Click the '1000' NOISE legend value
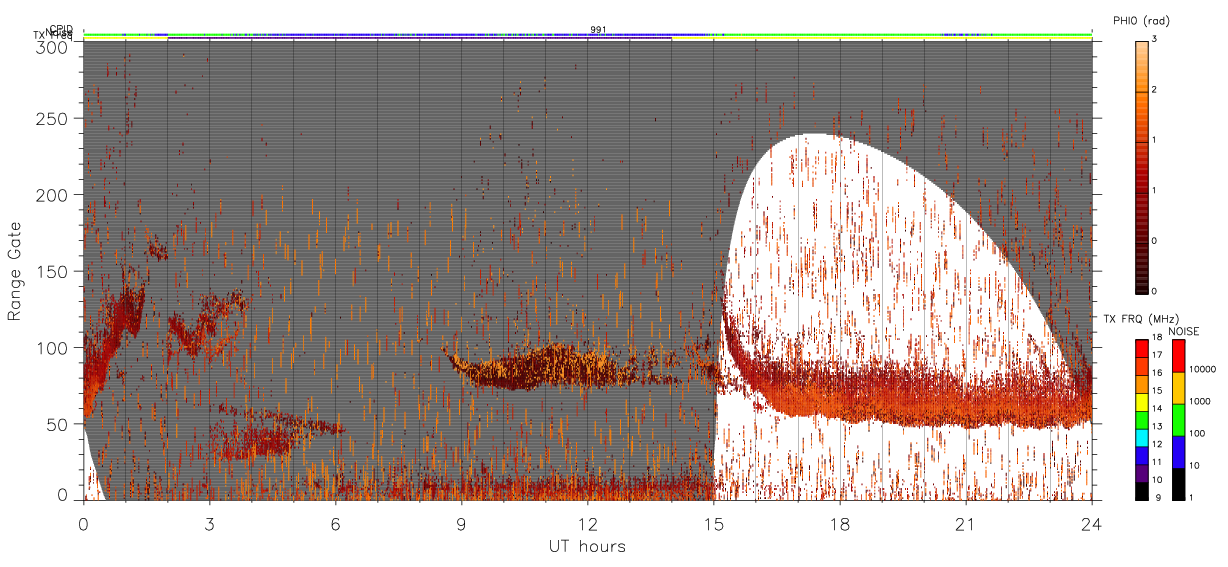Screen dimensions: 1228x567 pos(1200,401)
